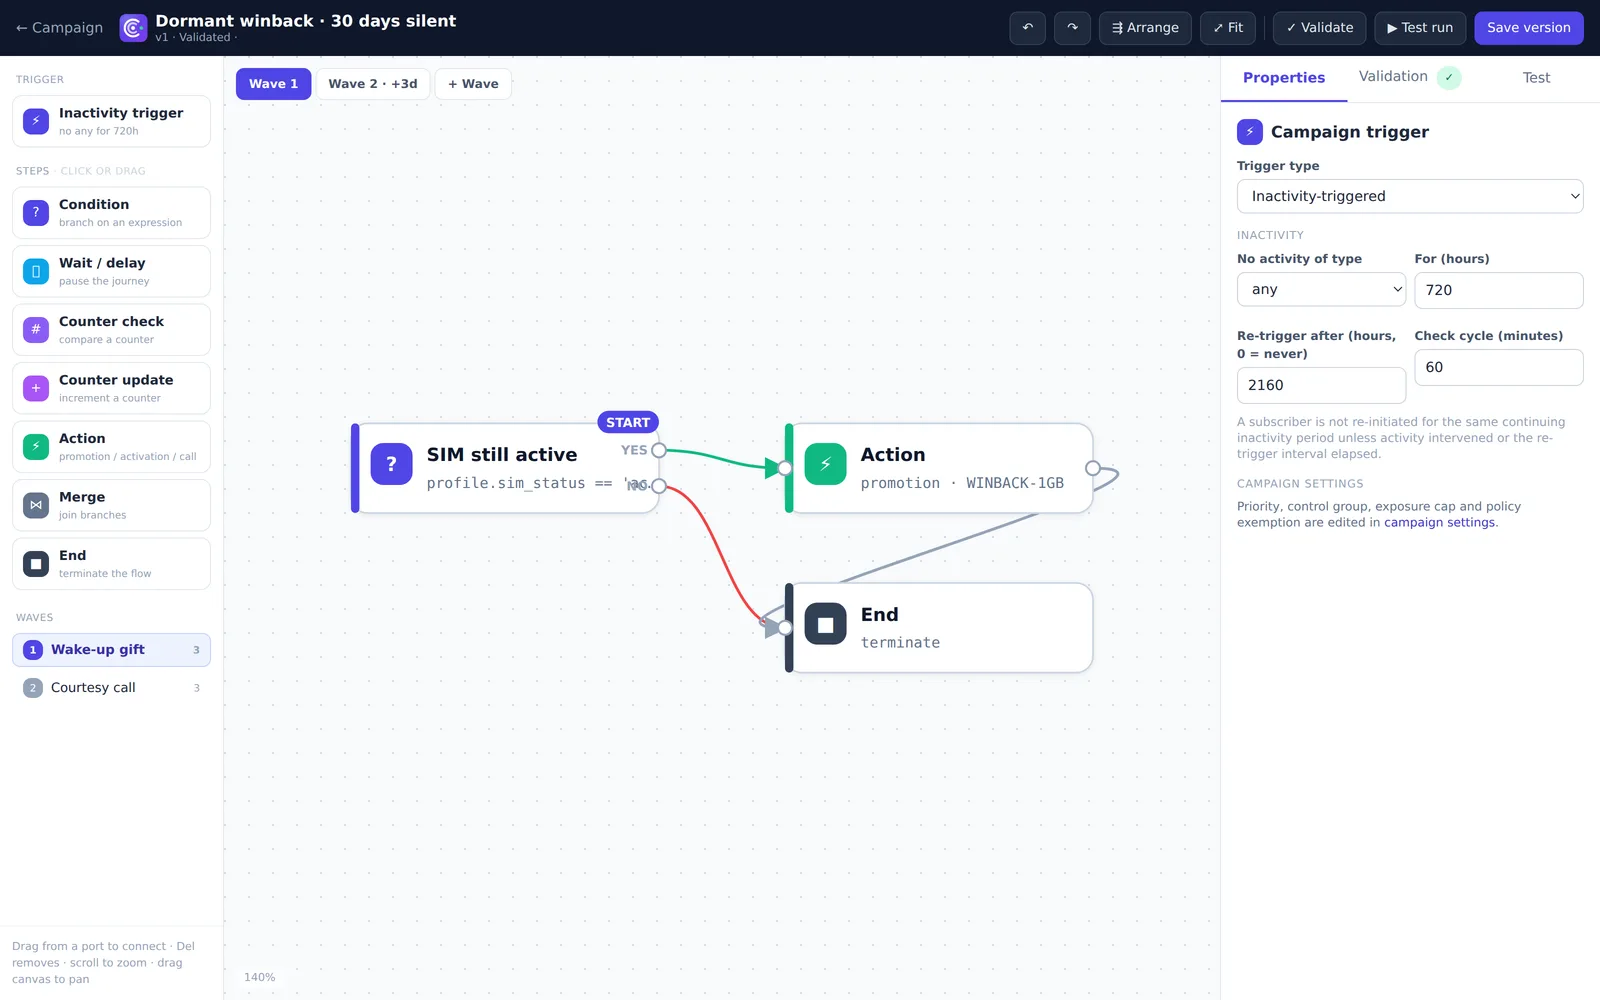Switch to the Properties tab
Image resolution: width=1600 pixels, height=1000 pixels.
pyautogui.click(x=1283, y=78)
